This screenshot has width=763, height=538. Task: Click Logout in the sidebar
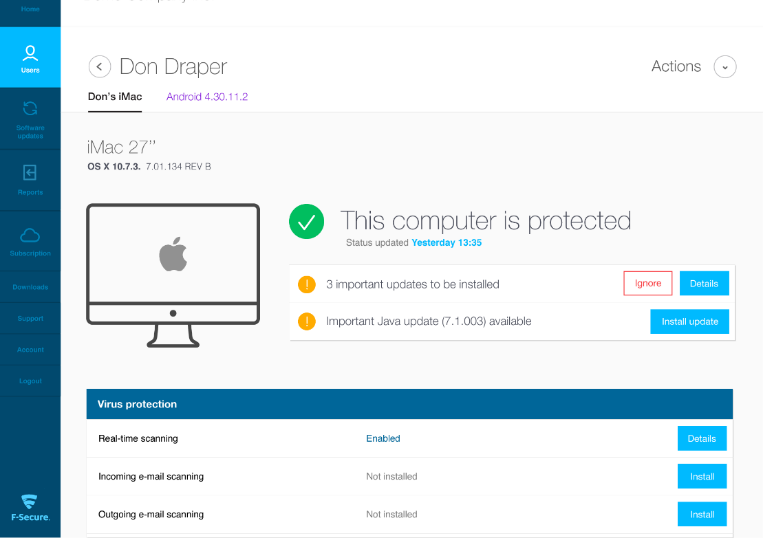click(x=30, y=380)
